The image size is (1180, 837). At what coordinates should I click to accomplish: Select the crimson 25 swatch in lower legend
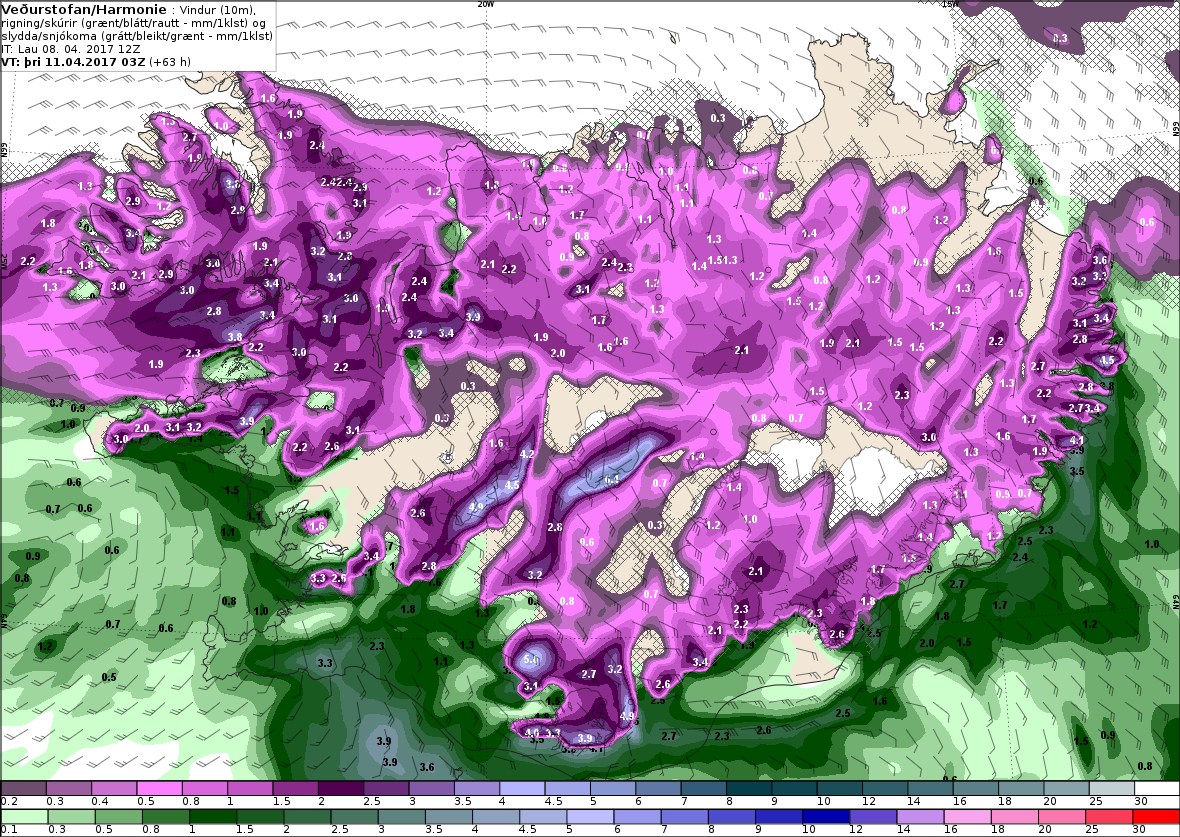click(1108, 817)
